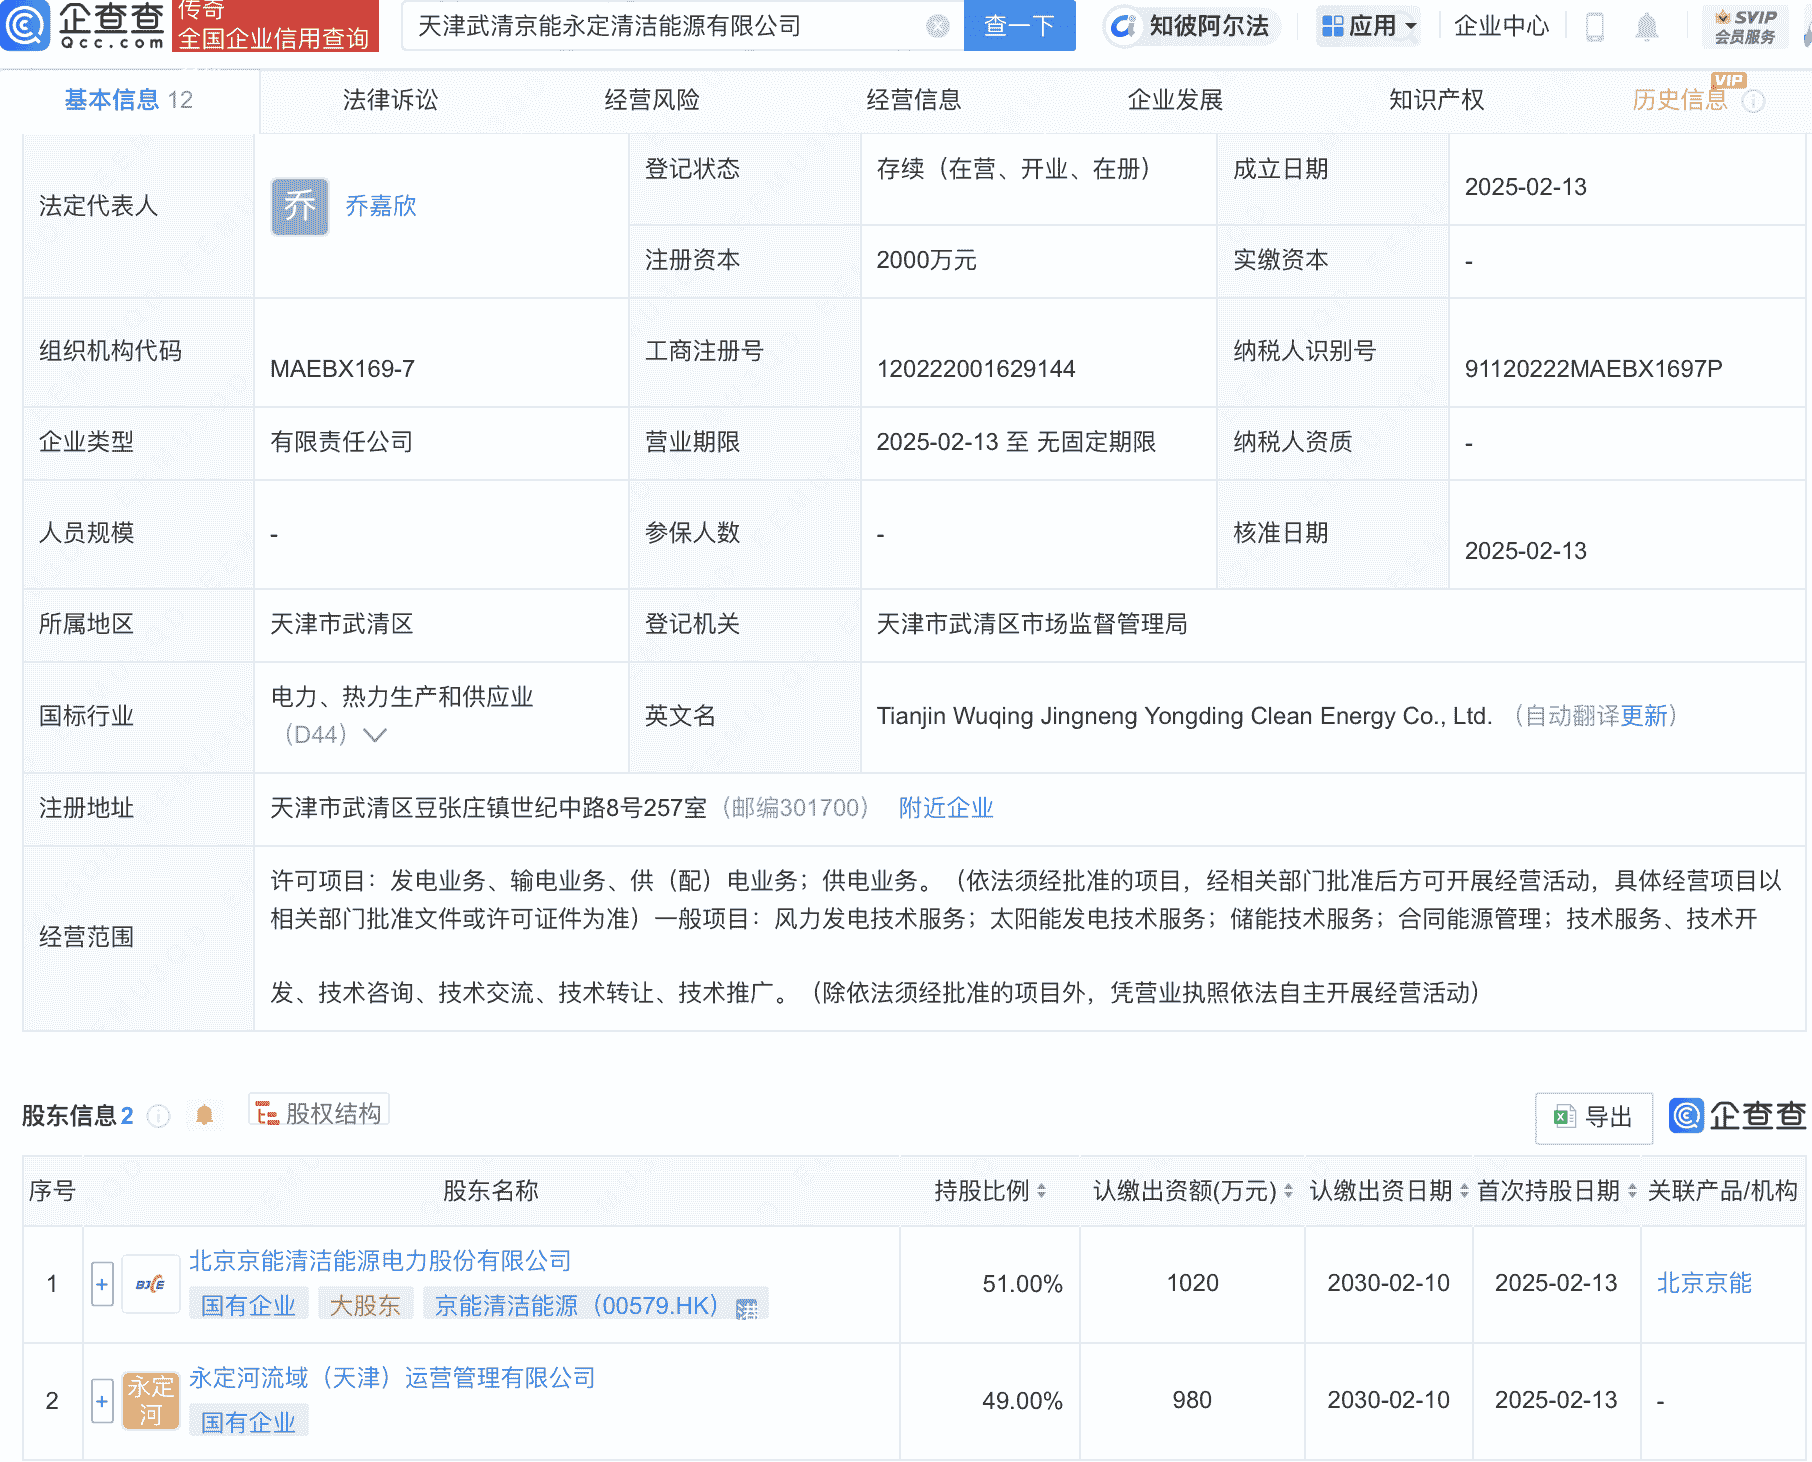Image resolution: width=1812 pixels, height=1462 pixels.
Task: Toggle the monitoring bell next to 股东信息
Action: pos(206,1115)
